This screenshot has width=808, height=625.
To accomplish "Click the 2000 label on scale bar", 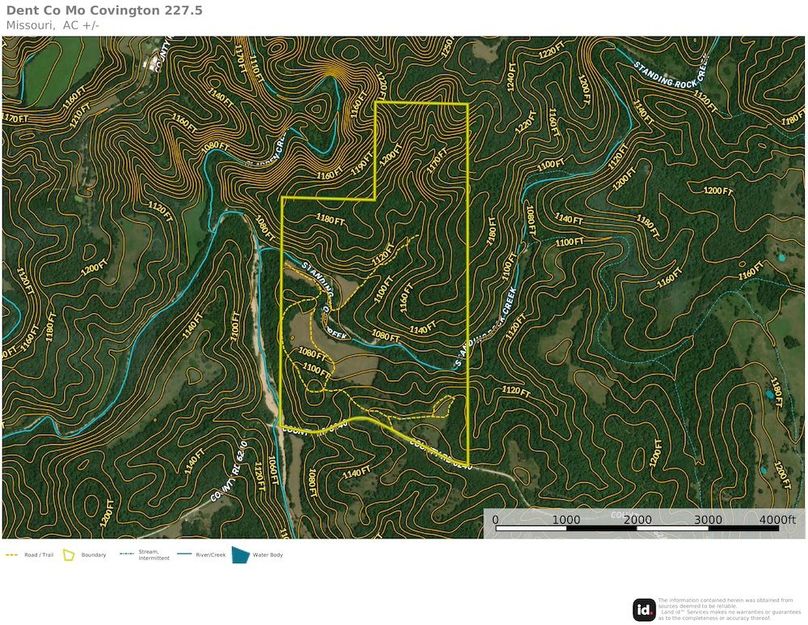I will [637, 520].
